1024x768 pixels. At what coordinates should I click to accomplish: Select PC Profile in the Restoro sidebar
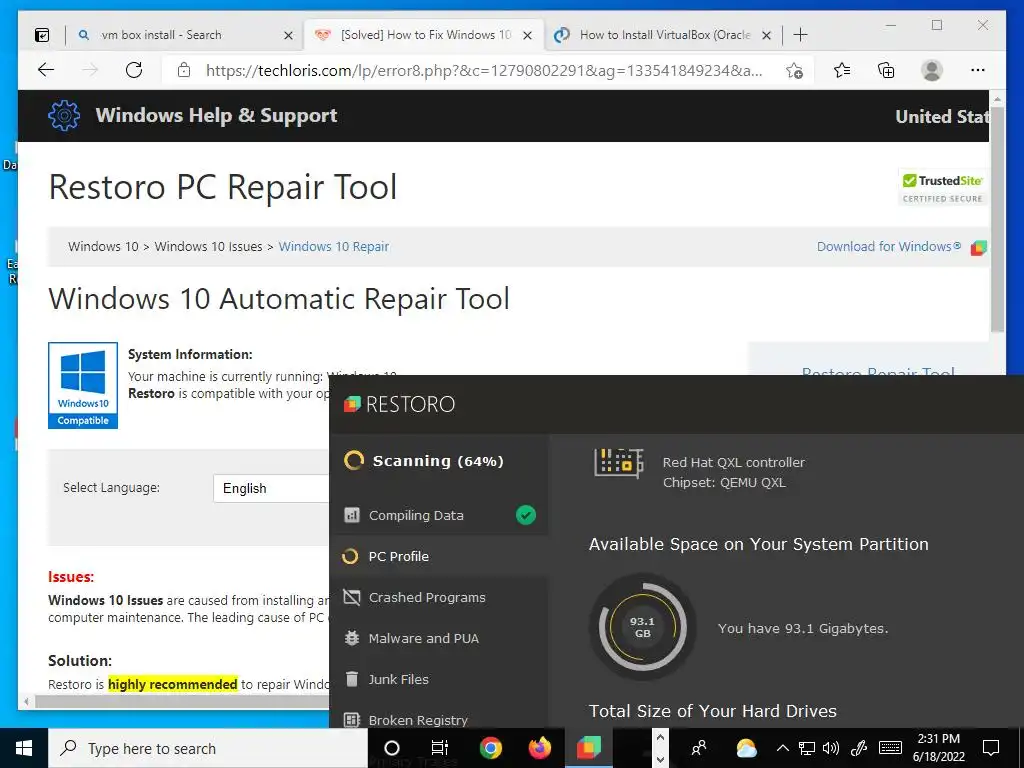439,556
